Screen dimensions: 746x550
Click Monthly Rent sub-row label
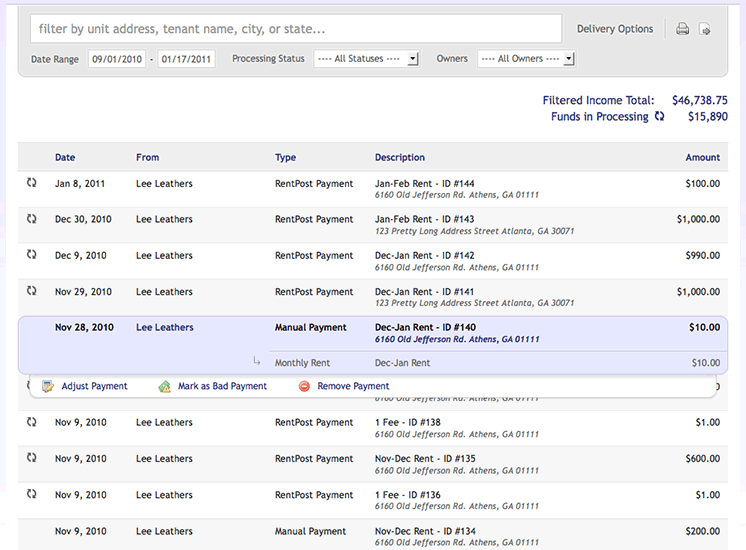point(302,363)
